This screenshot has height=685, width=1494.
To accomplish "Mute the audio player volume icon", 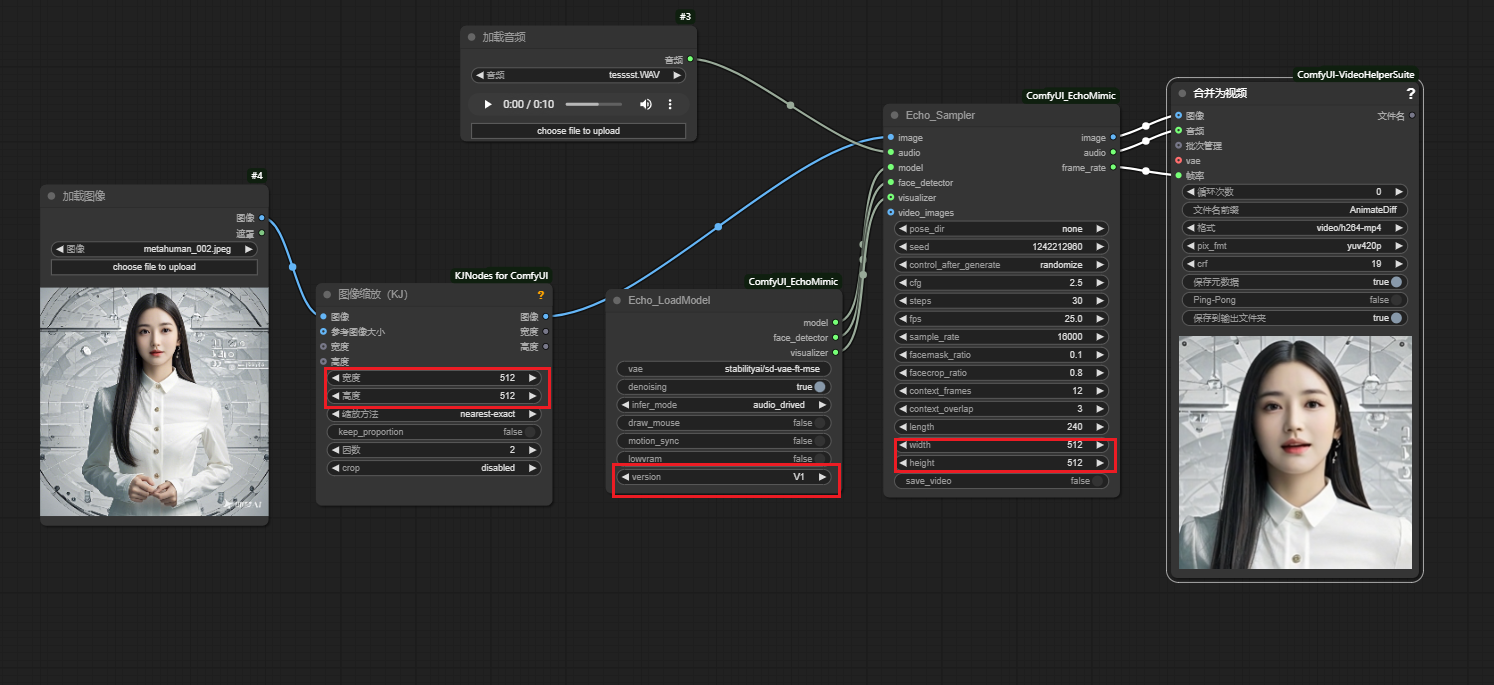I will coord(646,104).
